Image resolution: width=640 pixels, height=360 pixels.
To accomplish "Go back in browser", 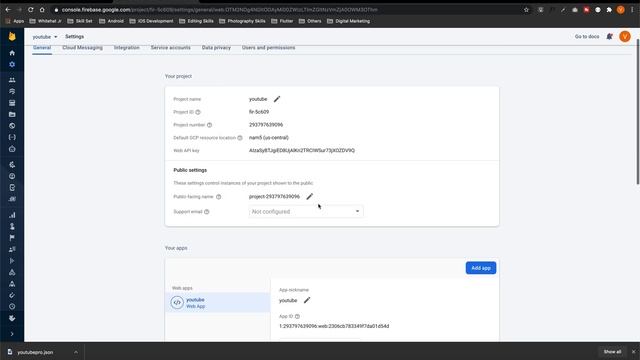I will (8, 9).
